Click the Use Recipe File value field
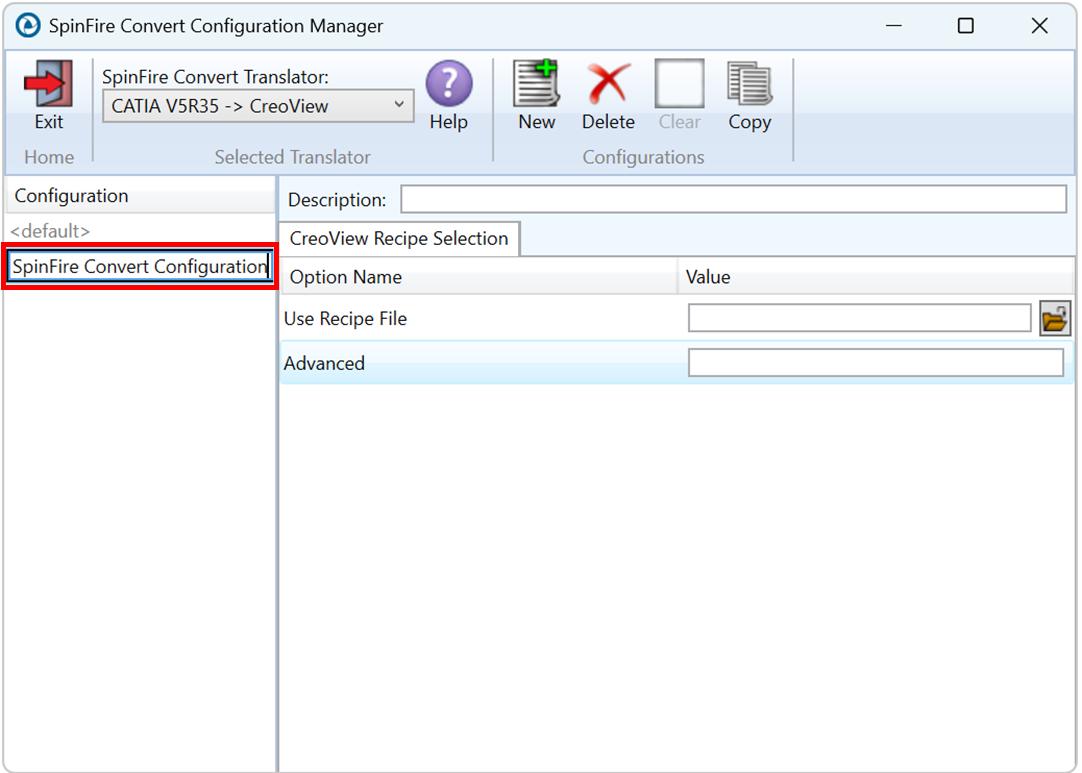This screenshot has width=1082, height=773. pos(859,318)
